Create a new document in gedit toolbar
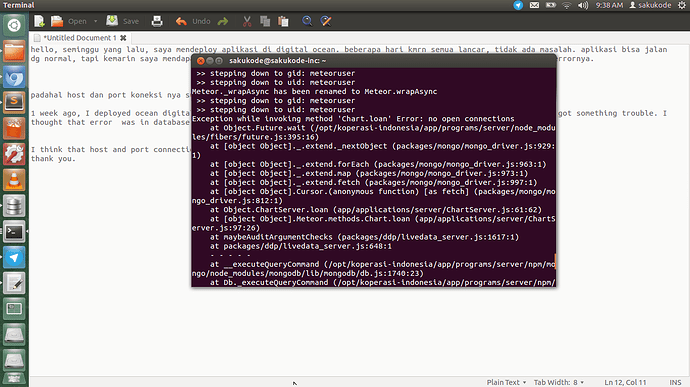Viewport: 690px width, 387px height. [x=39, y=21]
